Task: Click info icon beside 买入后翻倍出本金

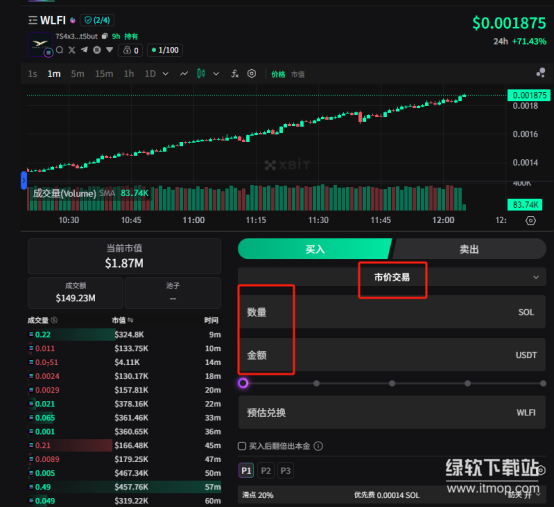Action: 318,446
